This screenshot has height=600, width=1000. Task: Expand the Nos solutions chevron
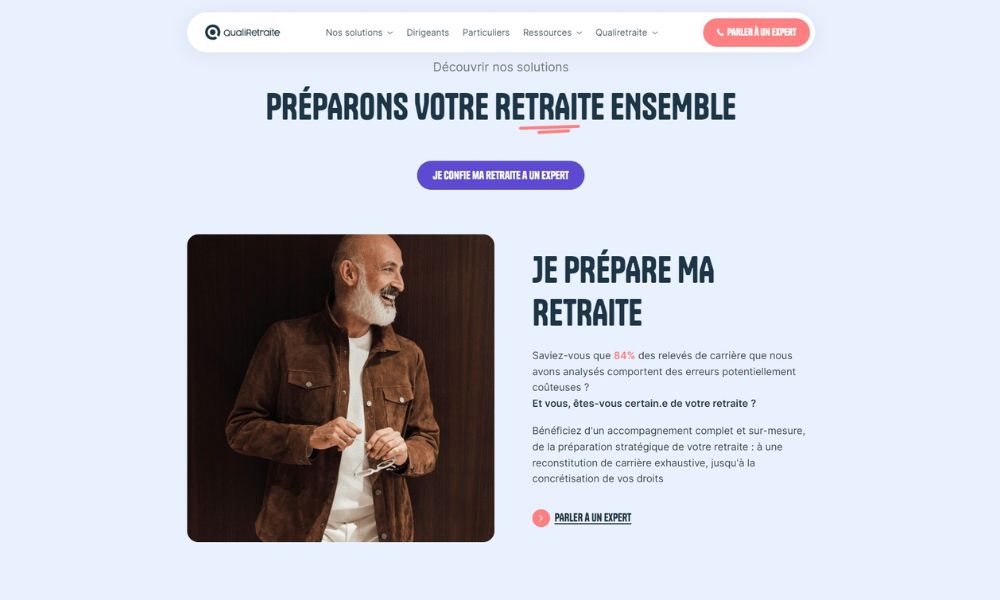click(x=390, y=33)
